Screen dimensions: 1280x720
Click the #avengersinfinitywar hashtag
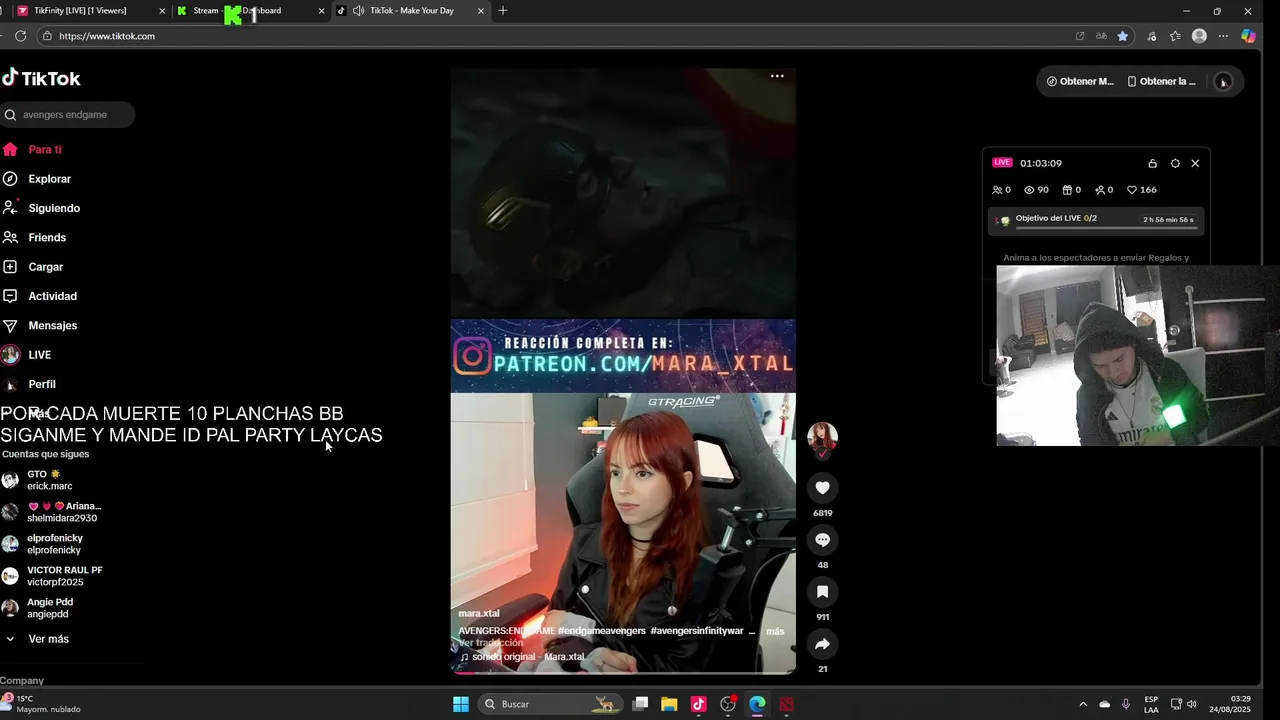coord(697,631)
